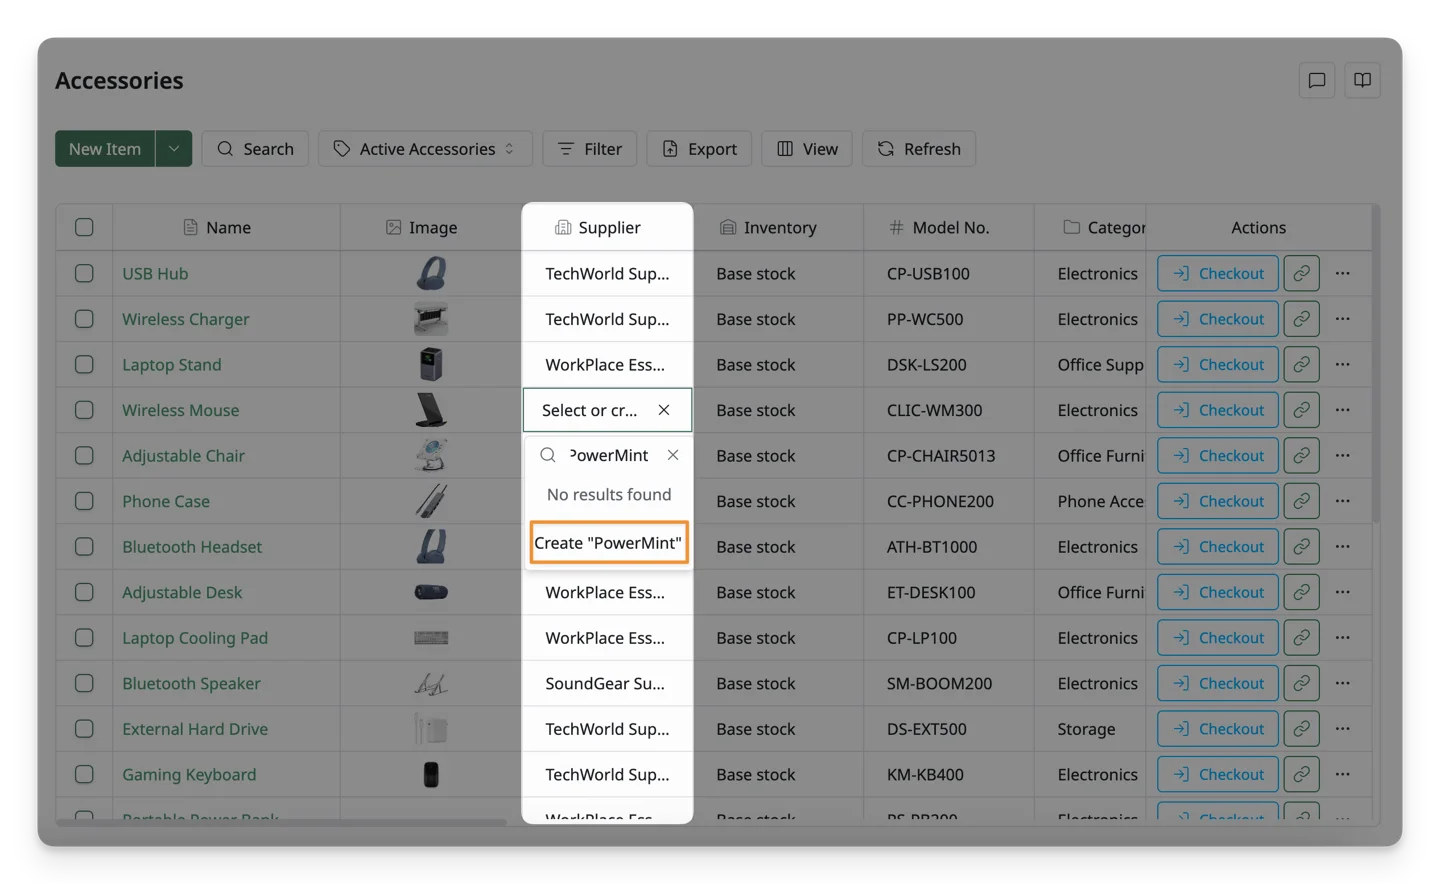This screenshot has width=1440, height=884.
Task: Open the Filter options
Action: coord(590,149)
